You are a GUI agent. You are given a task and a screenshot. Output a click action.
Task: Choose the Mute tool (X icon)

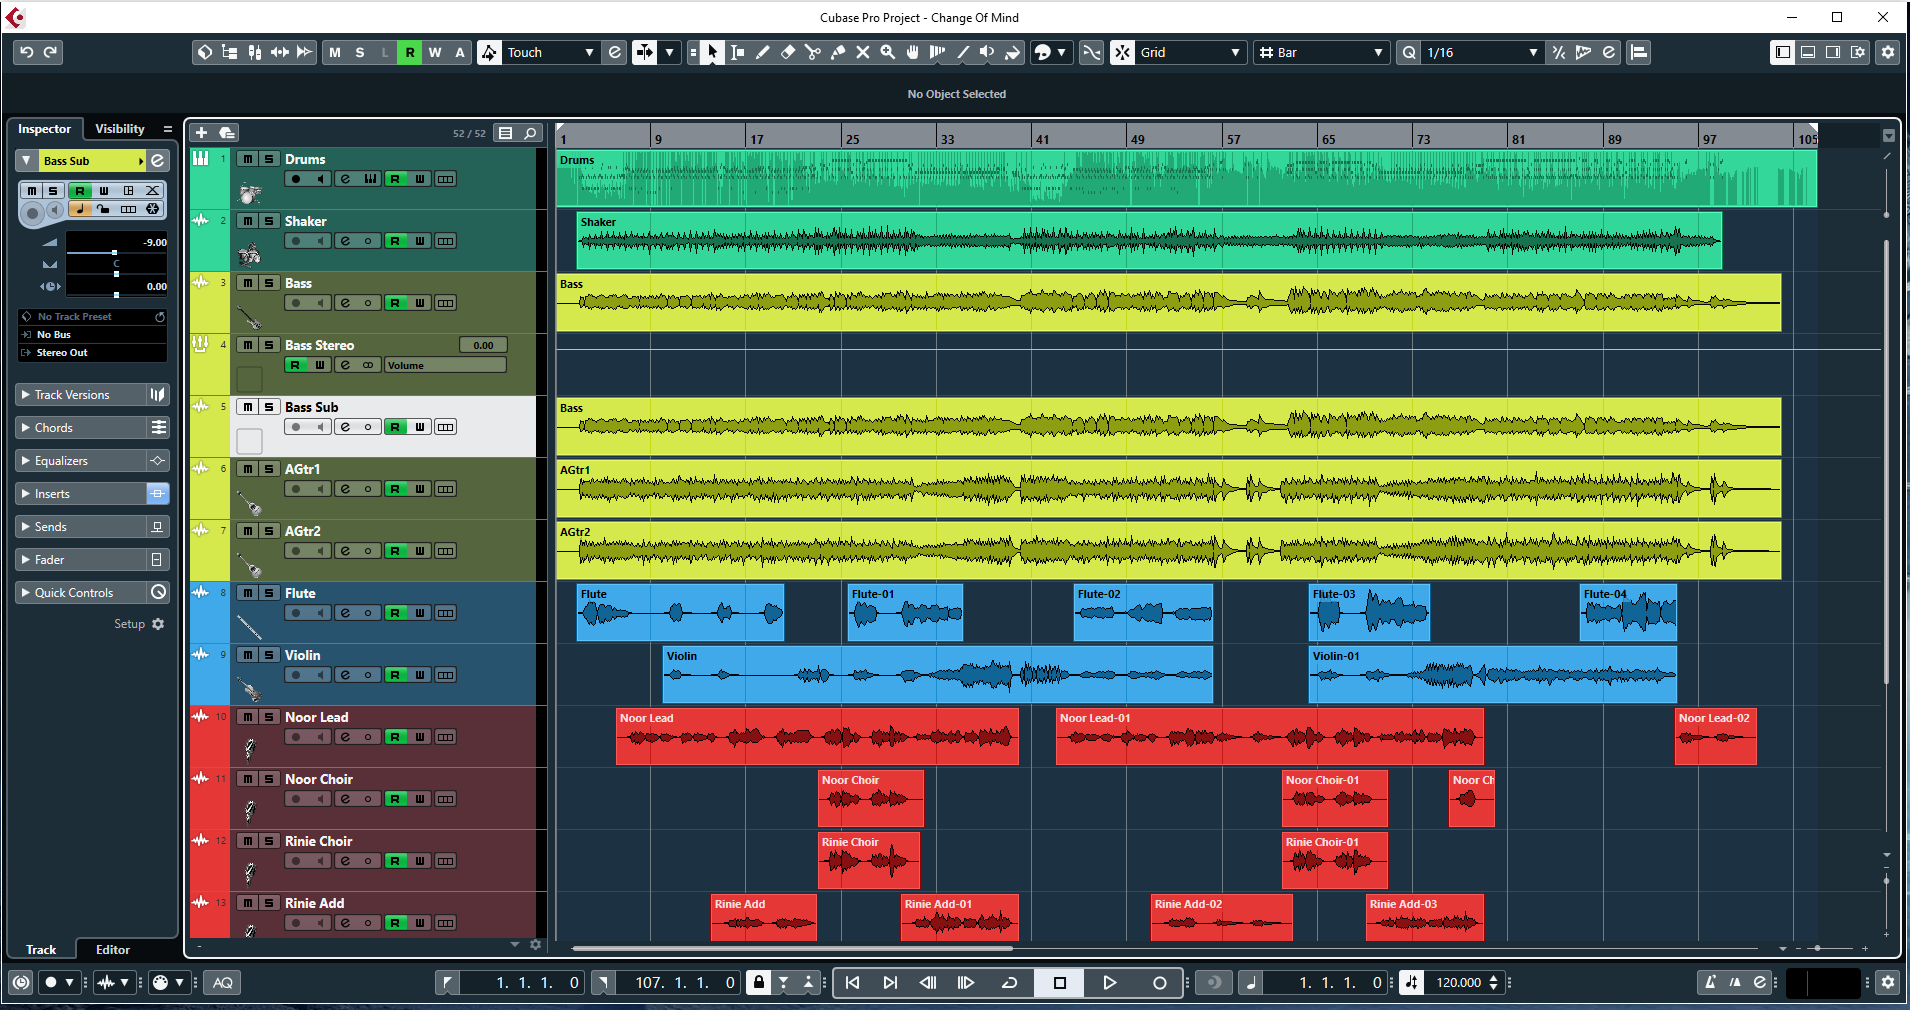point(863,52)
